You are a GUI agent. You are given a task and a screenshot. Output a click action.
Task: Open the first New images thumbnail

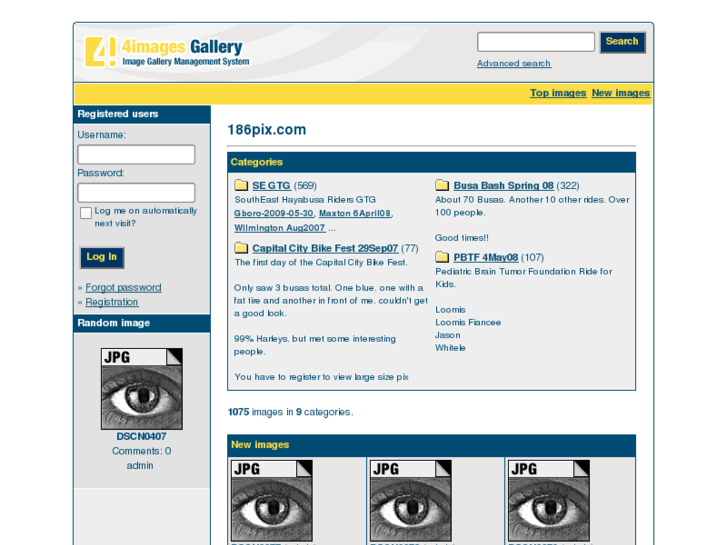(x=272, y=500)
